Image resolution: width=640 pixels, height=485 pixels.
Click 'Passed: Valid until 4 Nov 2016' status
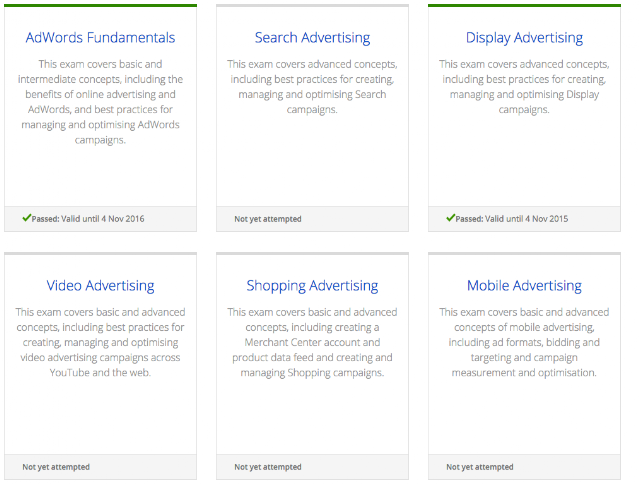(88, 219)
